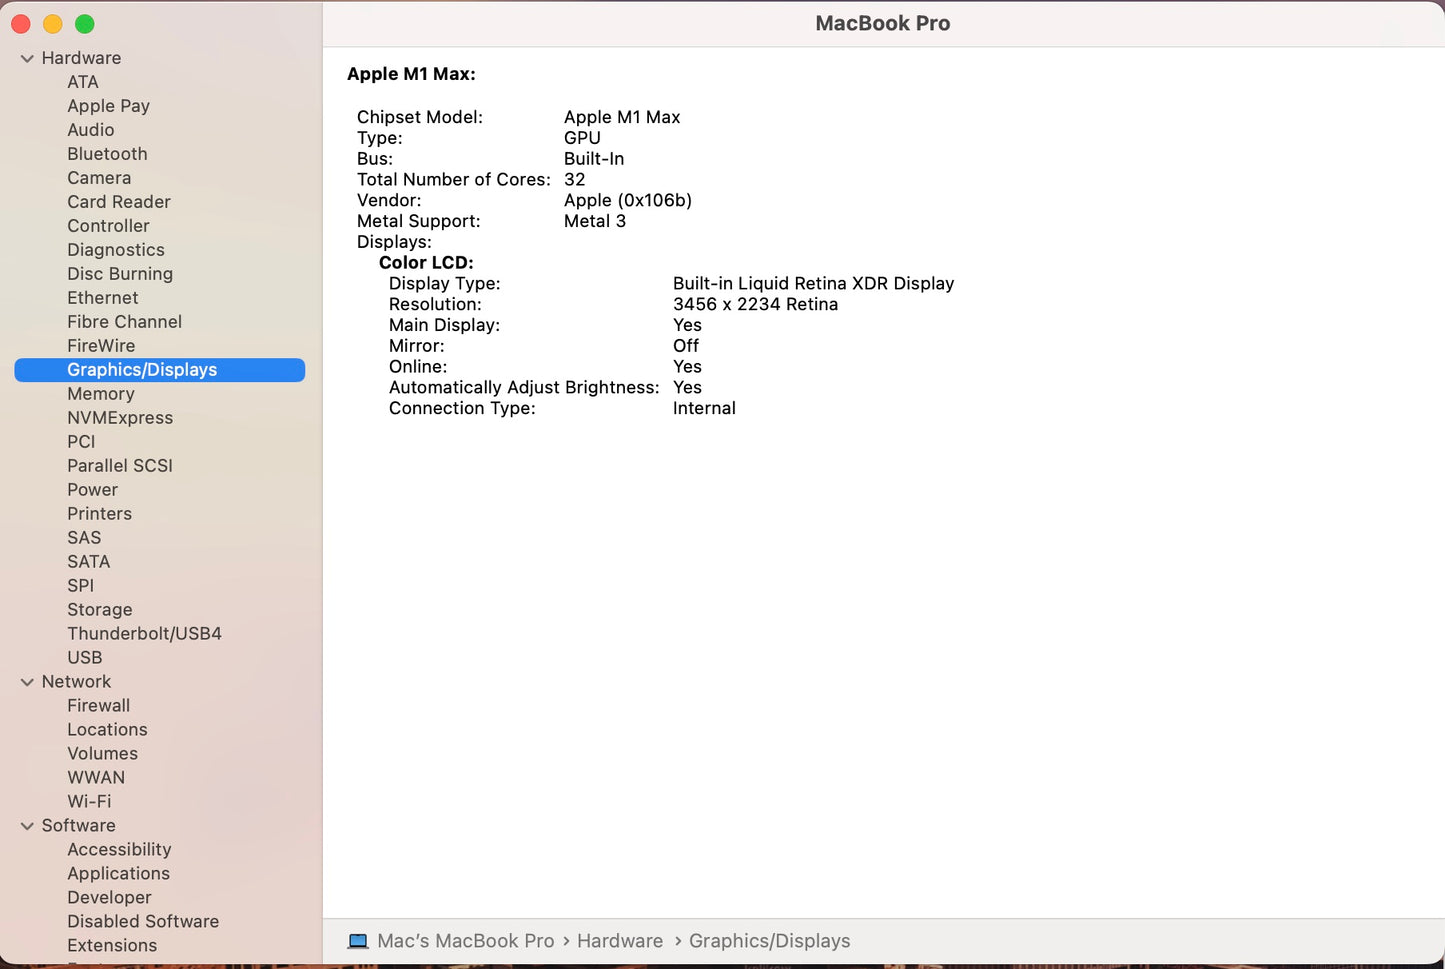Click Hardware in the bottom path bar

pos(619,941)
